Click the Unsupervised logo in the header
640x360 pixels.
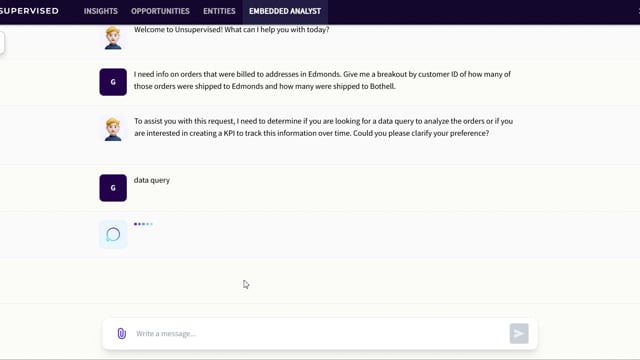pyautogui.click(x=29, y=11)
